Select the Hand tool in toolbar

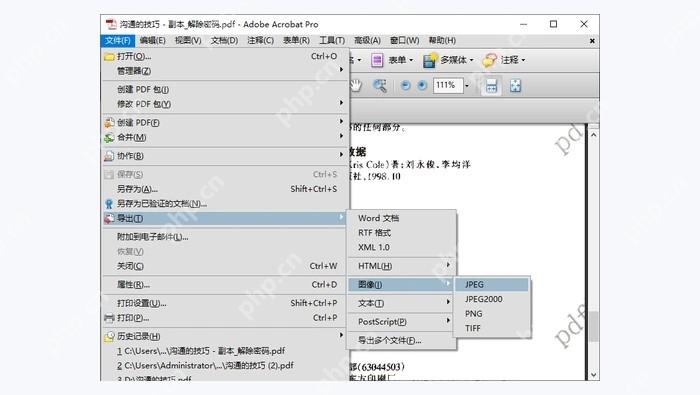click(x=356, y=85)
